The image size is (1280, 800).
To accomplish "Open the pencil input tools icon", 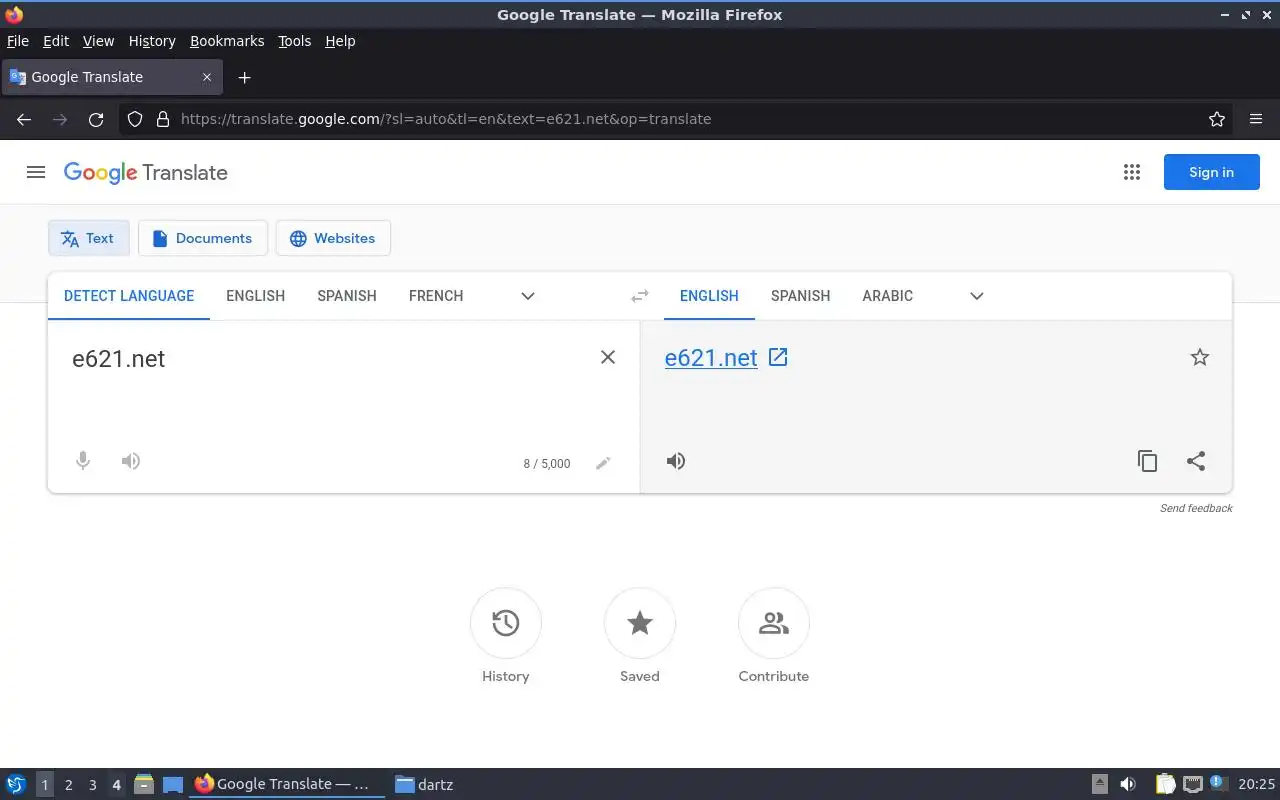I will (603, 463).
